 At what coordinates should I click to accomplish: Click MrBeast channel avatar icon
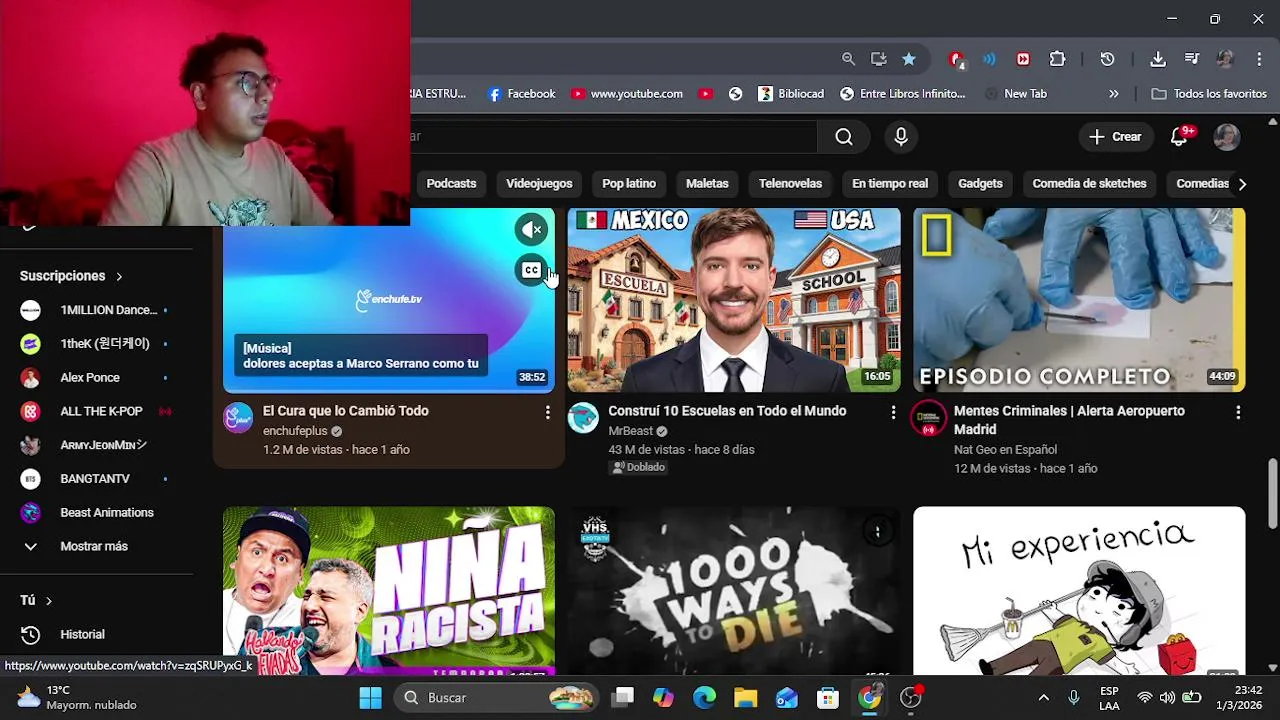583,418
